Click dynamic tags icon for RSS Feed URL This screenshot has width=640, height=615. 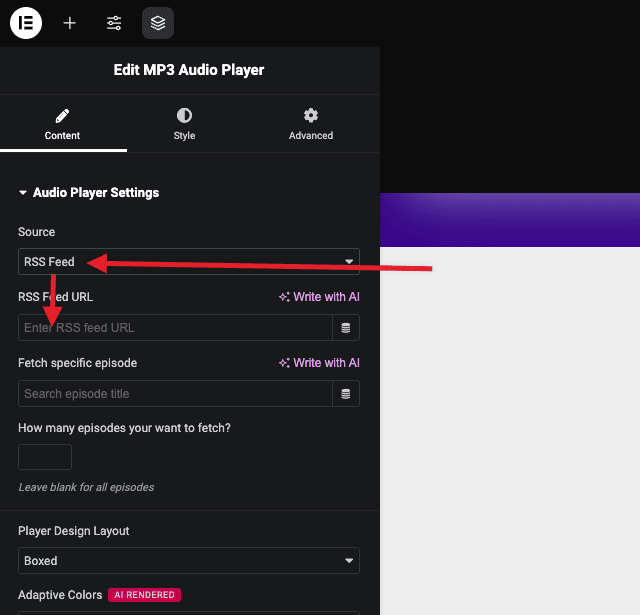(346, 328)
